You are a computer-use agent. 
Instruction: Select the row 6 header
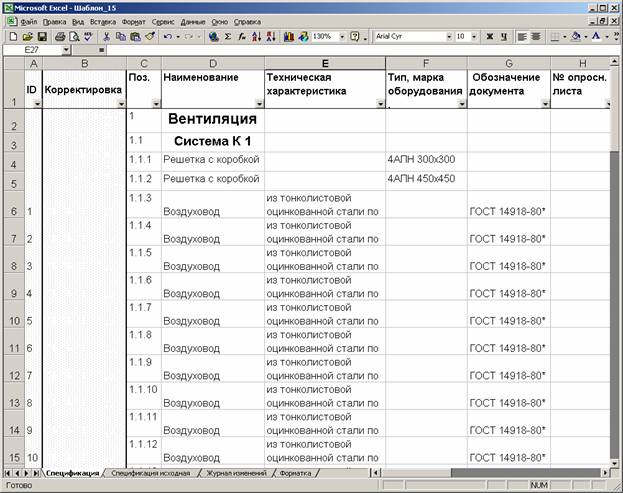click(13, 211)
